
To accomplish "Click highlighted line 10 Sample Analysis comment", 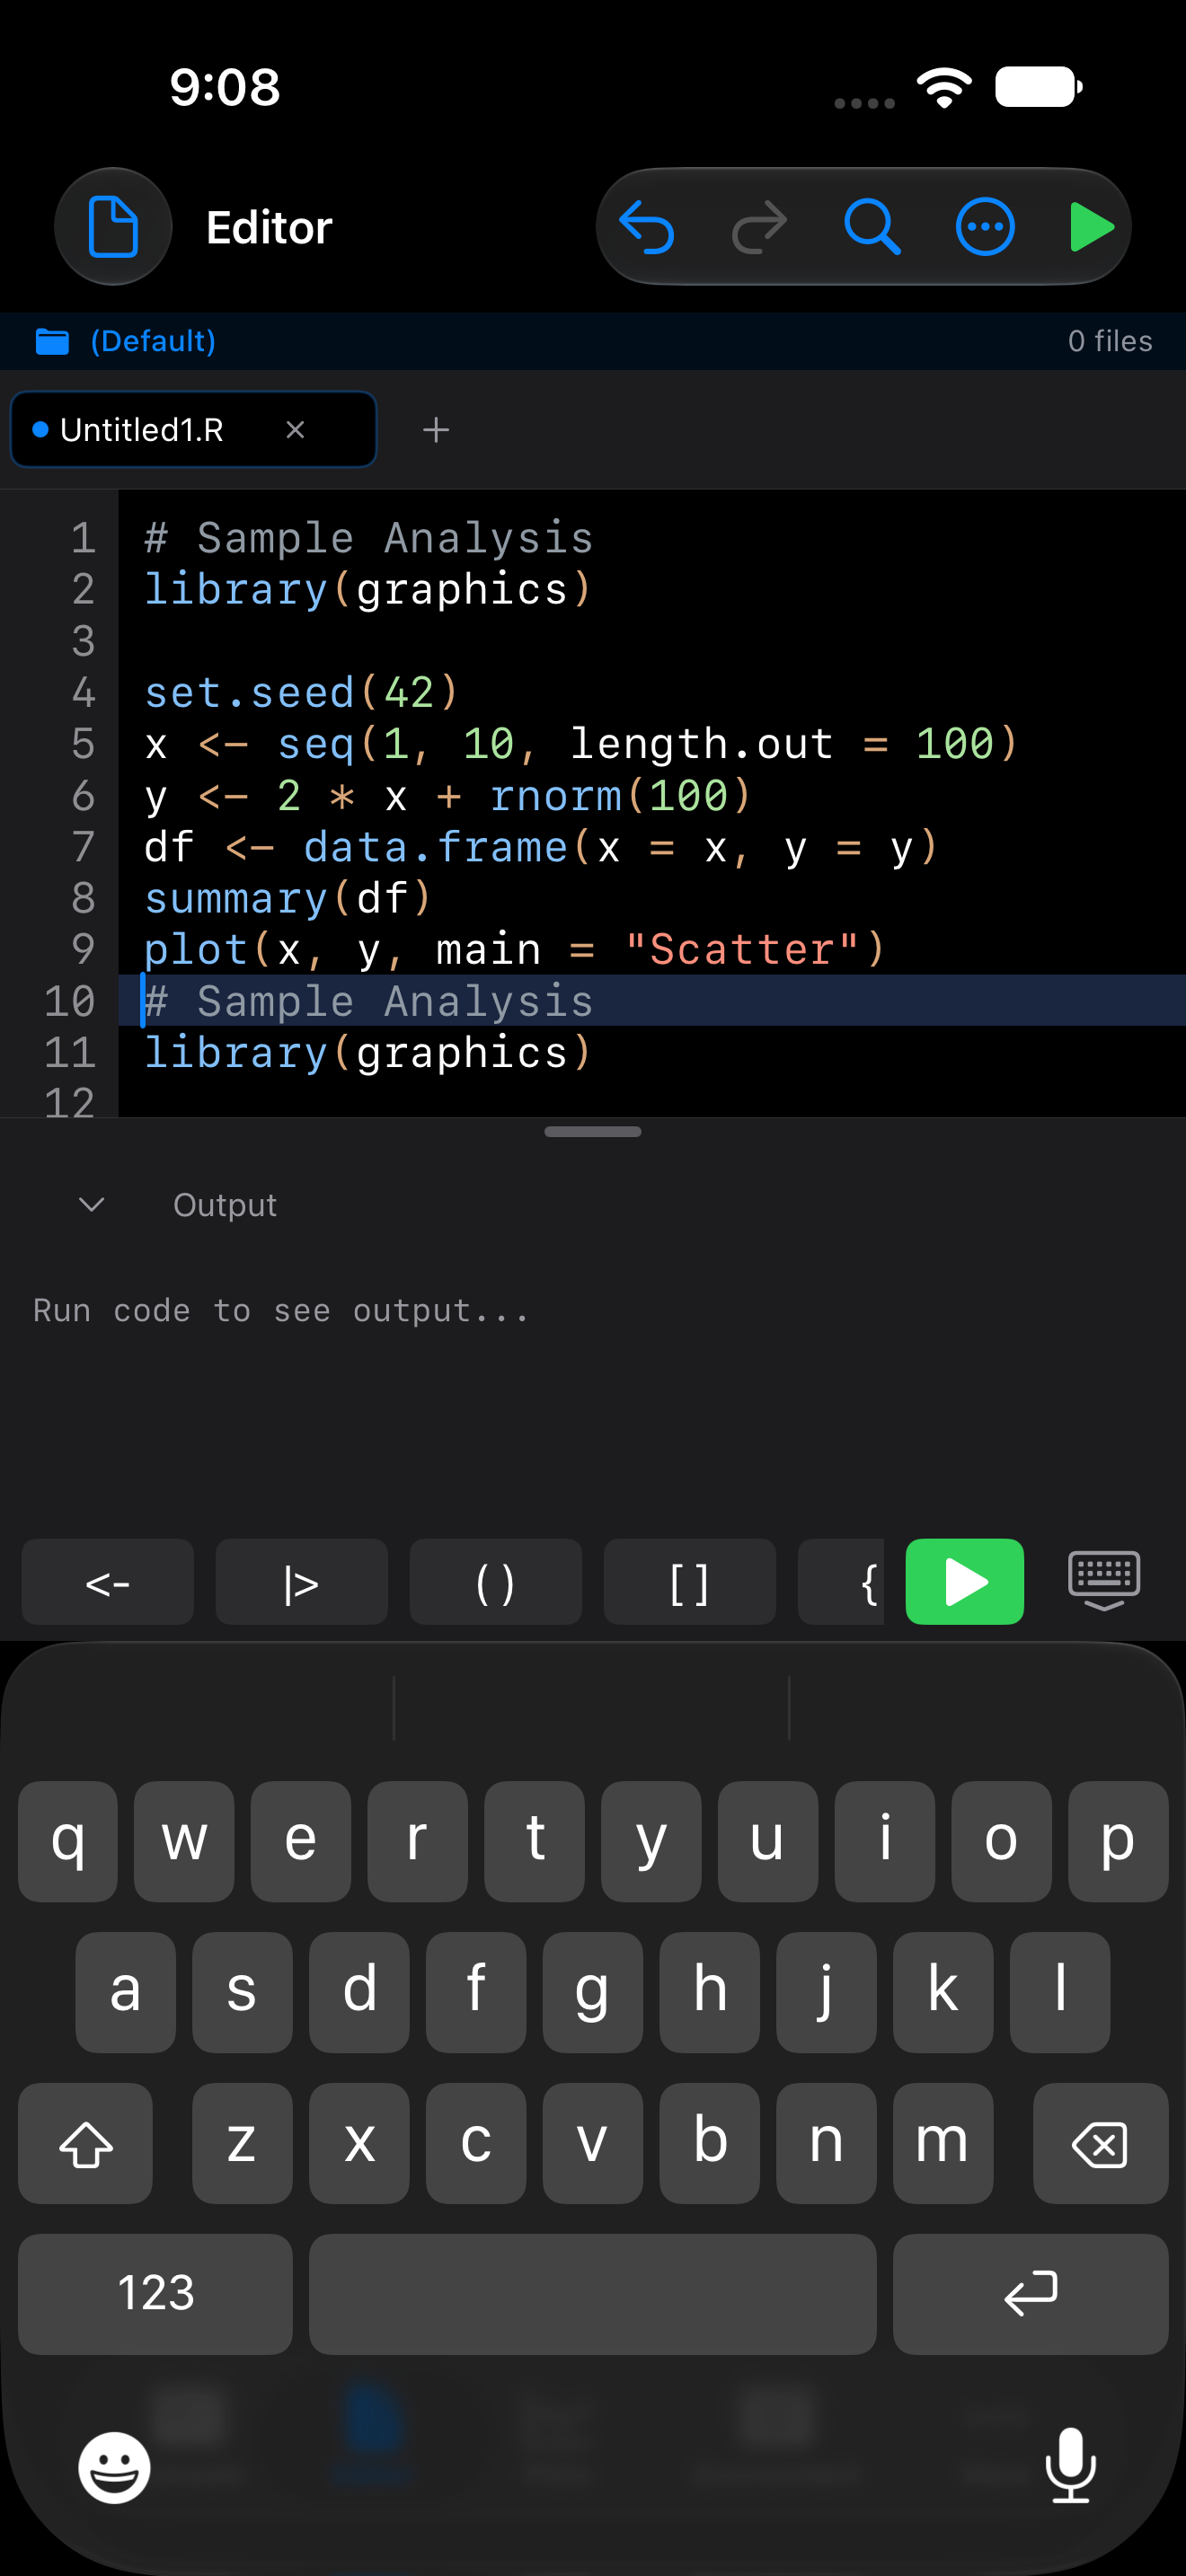I will [x=369, y=1001].
